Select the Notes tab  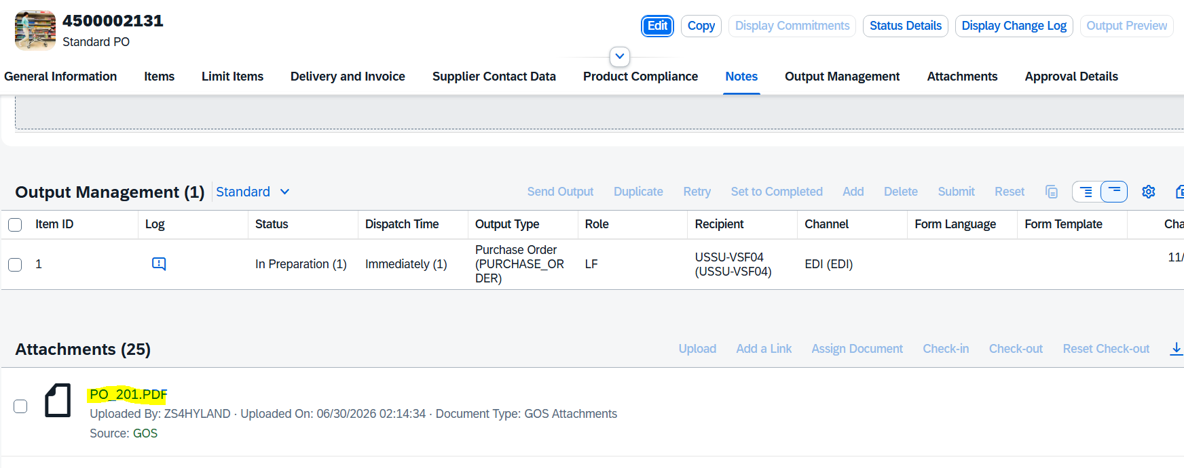pyautogui.click(x=742, y=76)
